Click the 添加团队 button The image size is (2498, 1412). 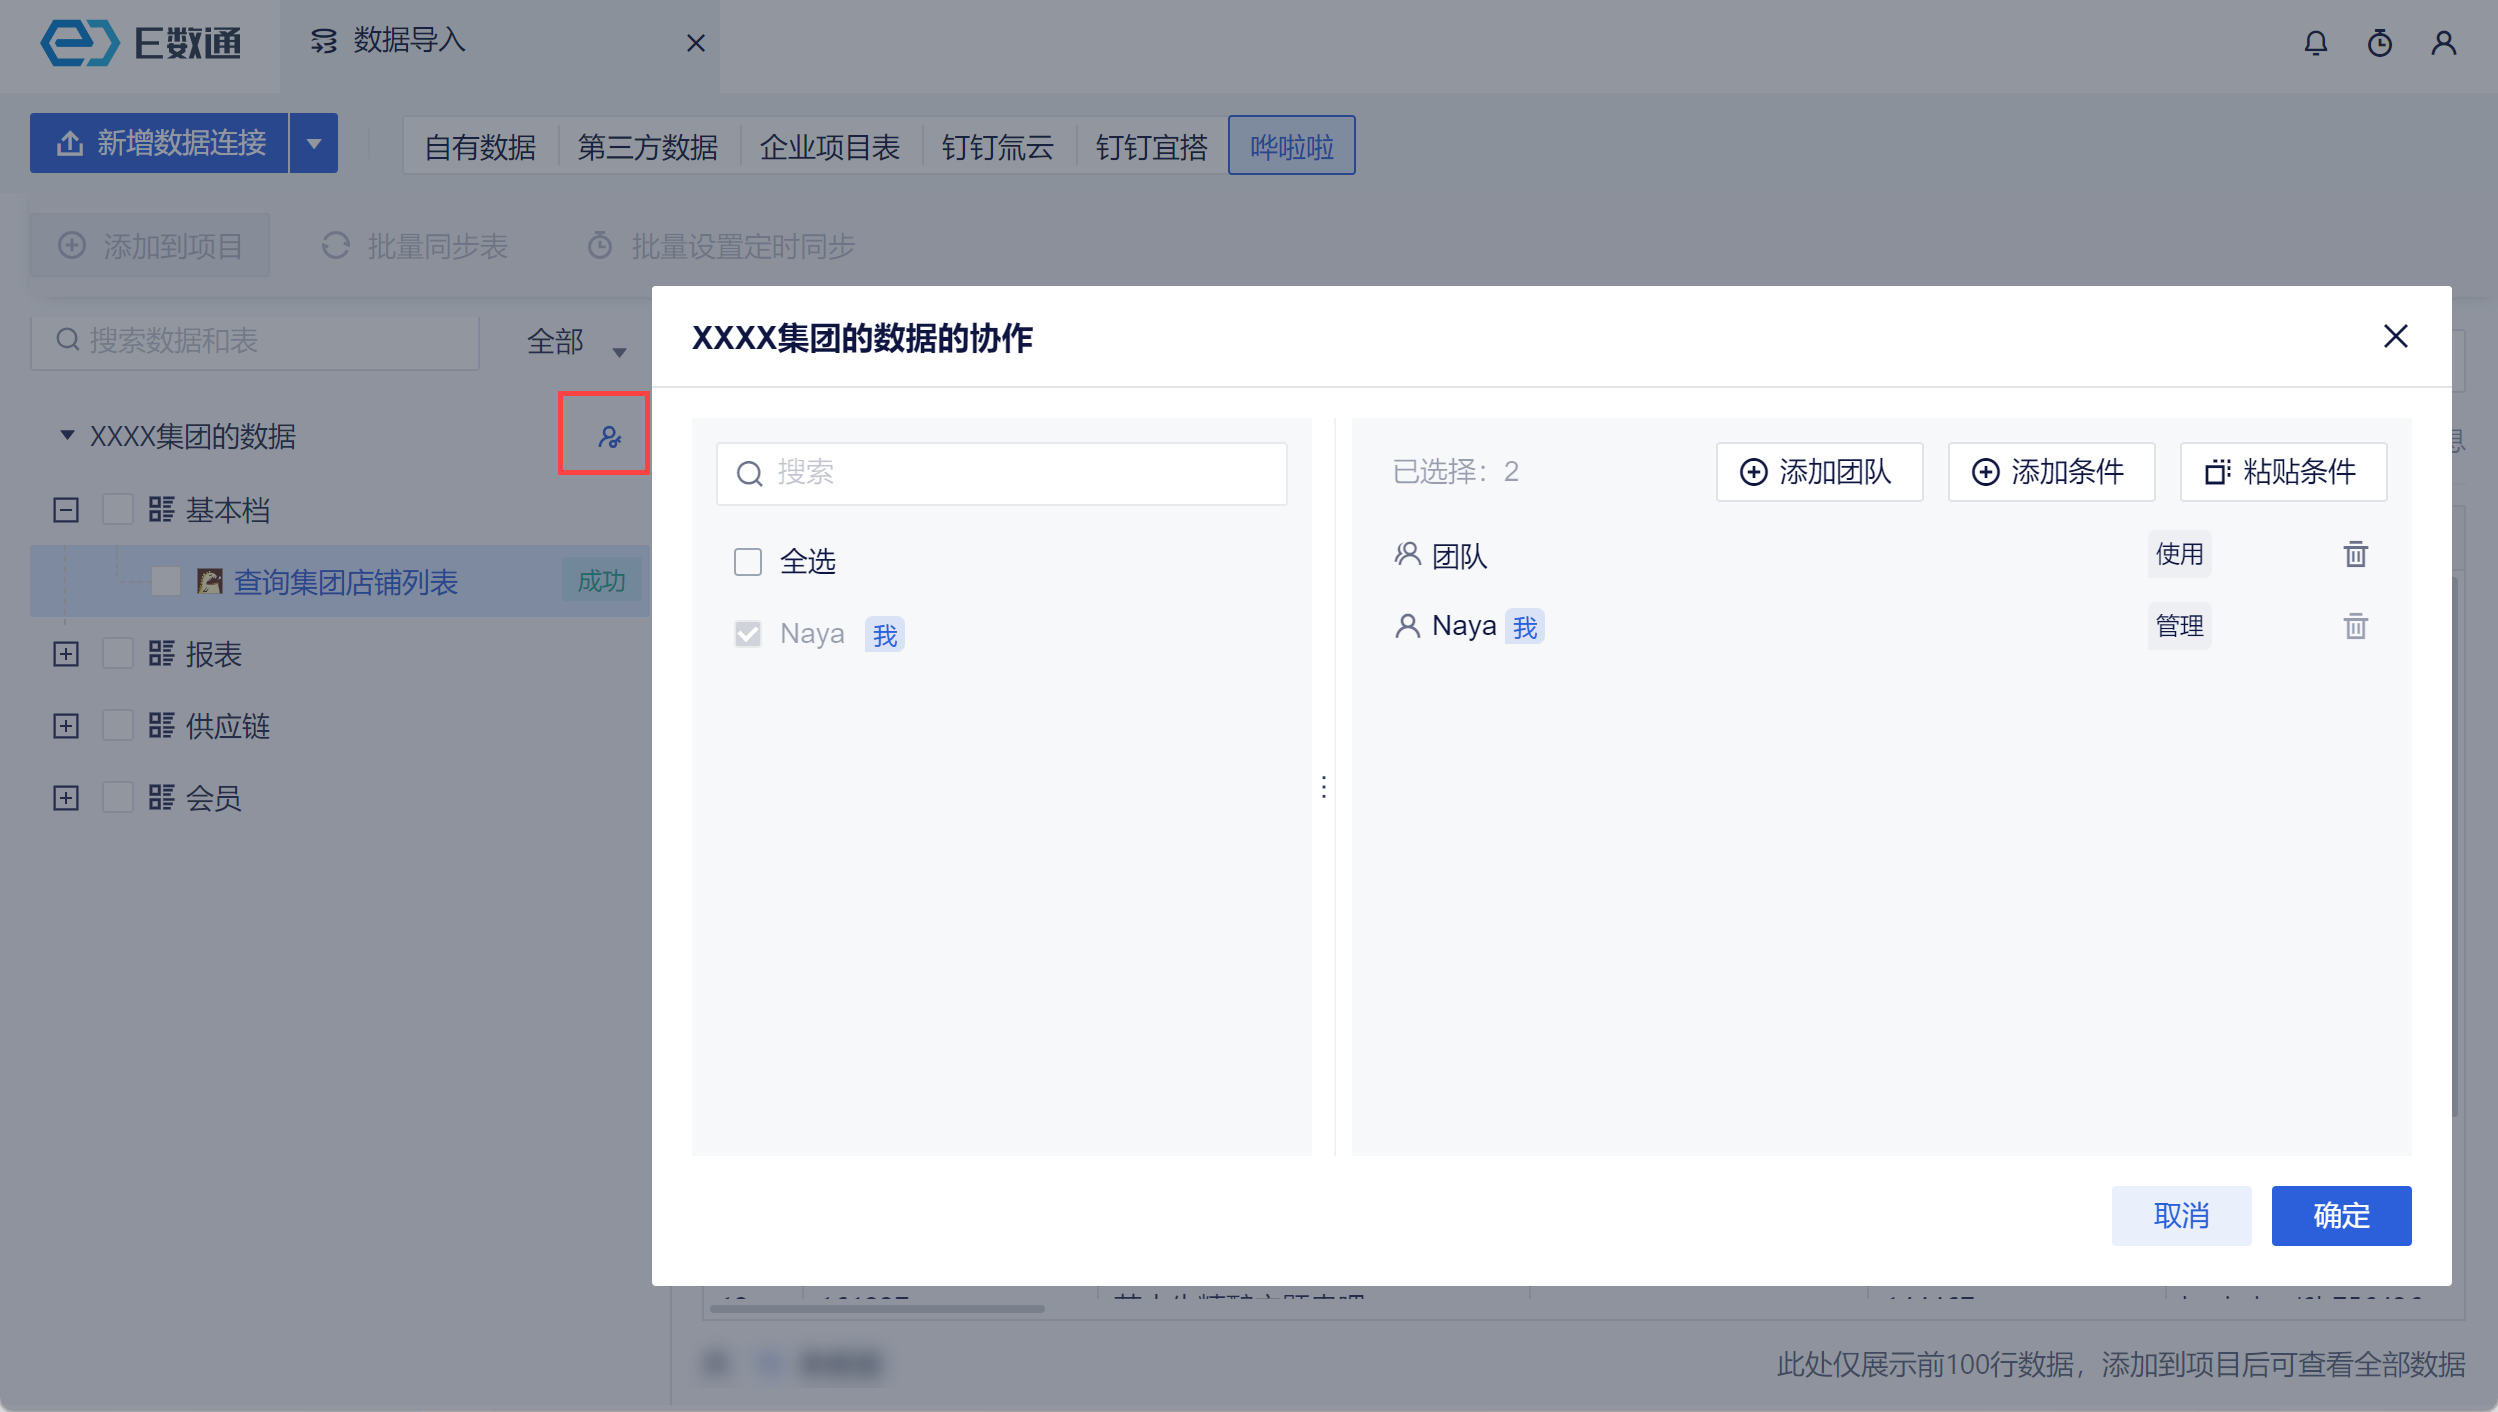(1818, 472)
